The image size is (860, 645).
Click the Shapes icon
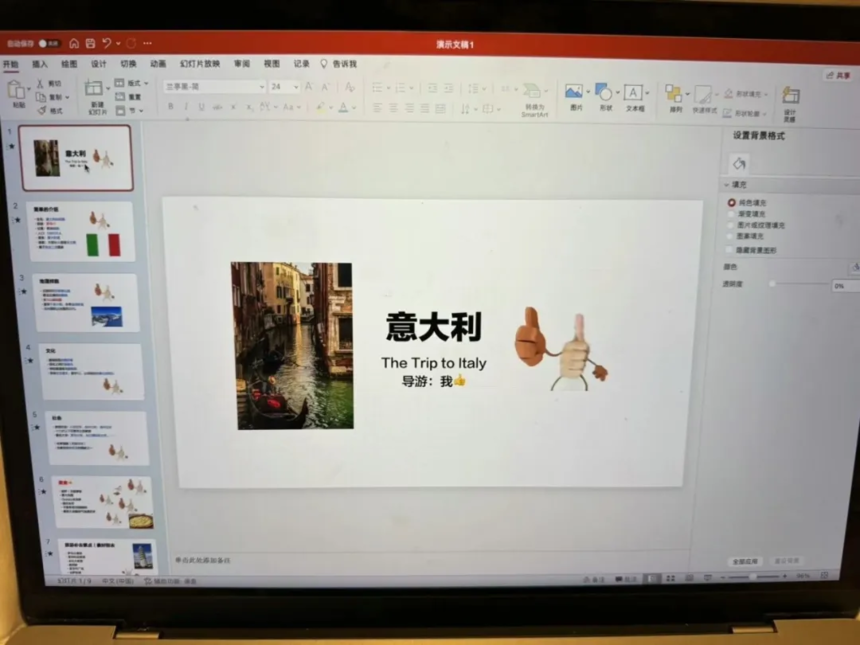coord(604,92)
